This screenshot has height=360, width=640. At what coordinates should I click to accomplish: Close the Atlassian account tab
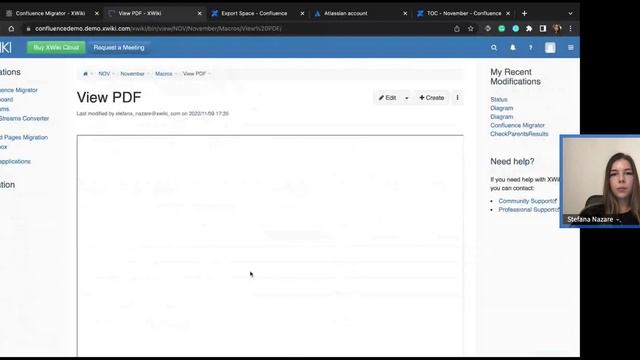[x=405, y=13]
